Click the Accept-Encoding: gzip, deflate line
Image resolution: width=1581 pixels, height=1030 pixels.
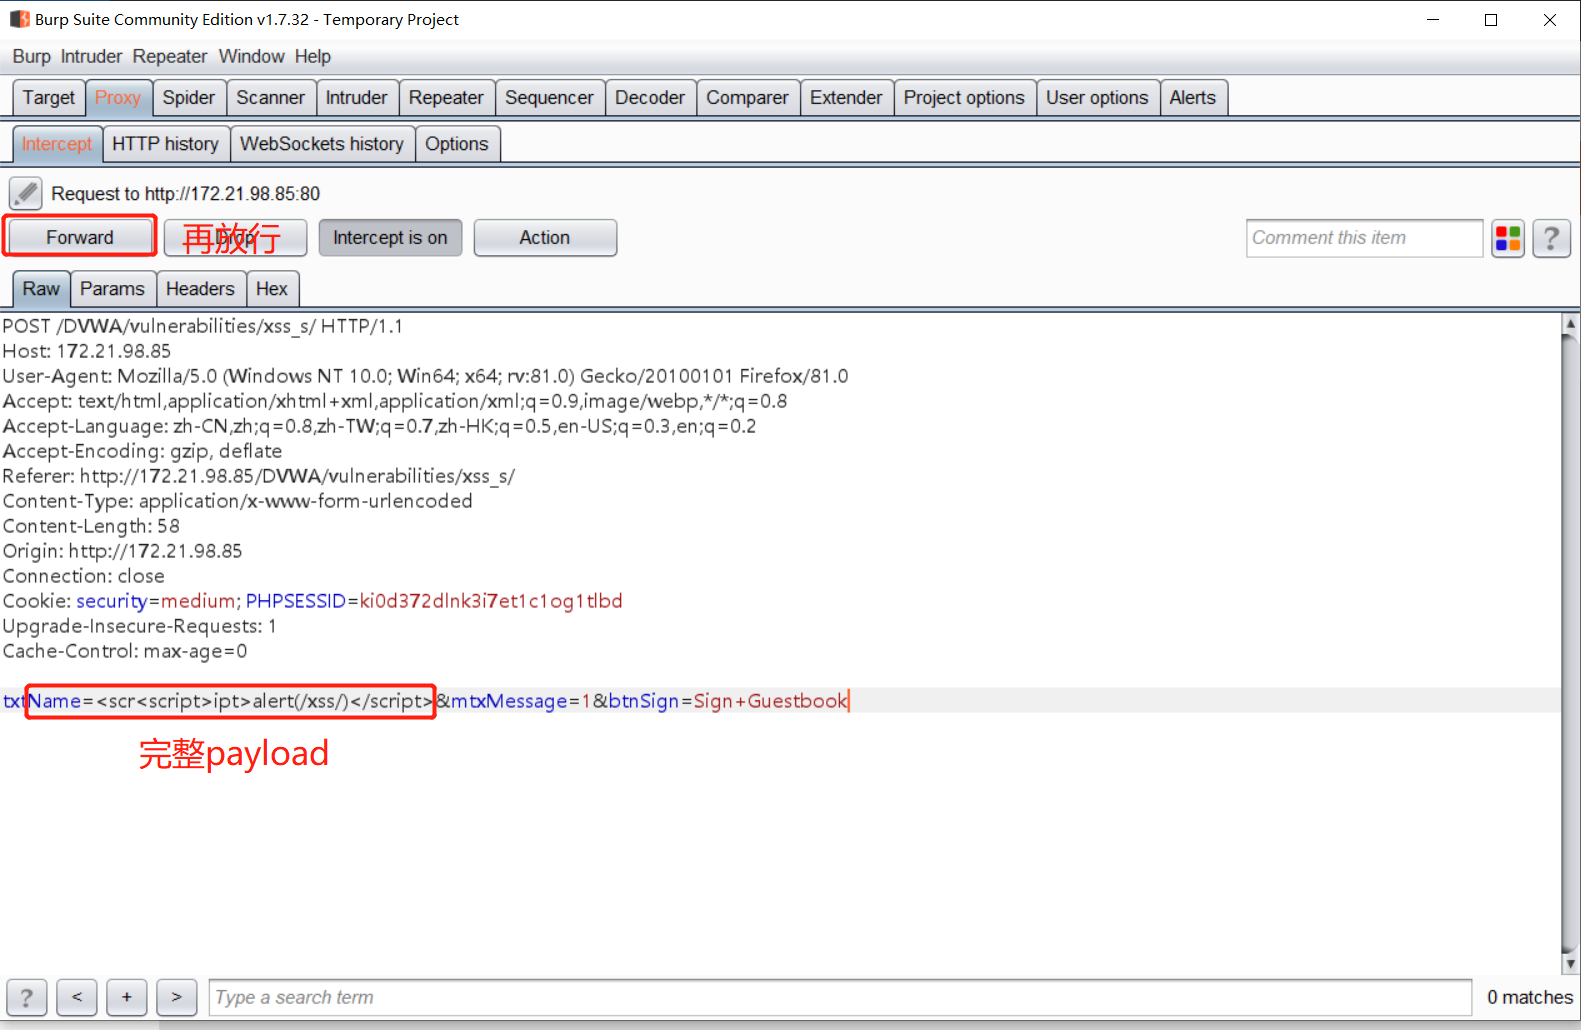pos(142,451)
